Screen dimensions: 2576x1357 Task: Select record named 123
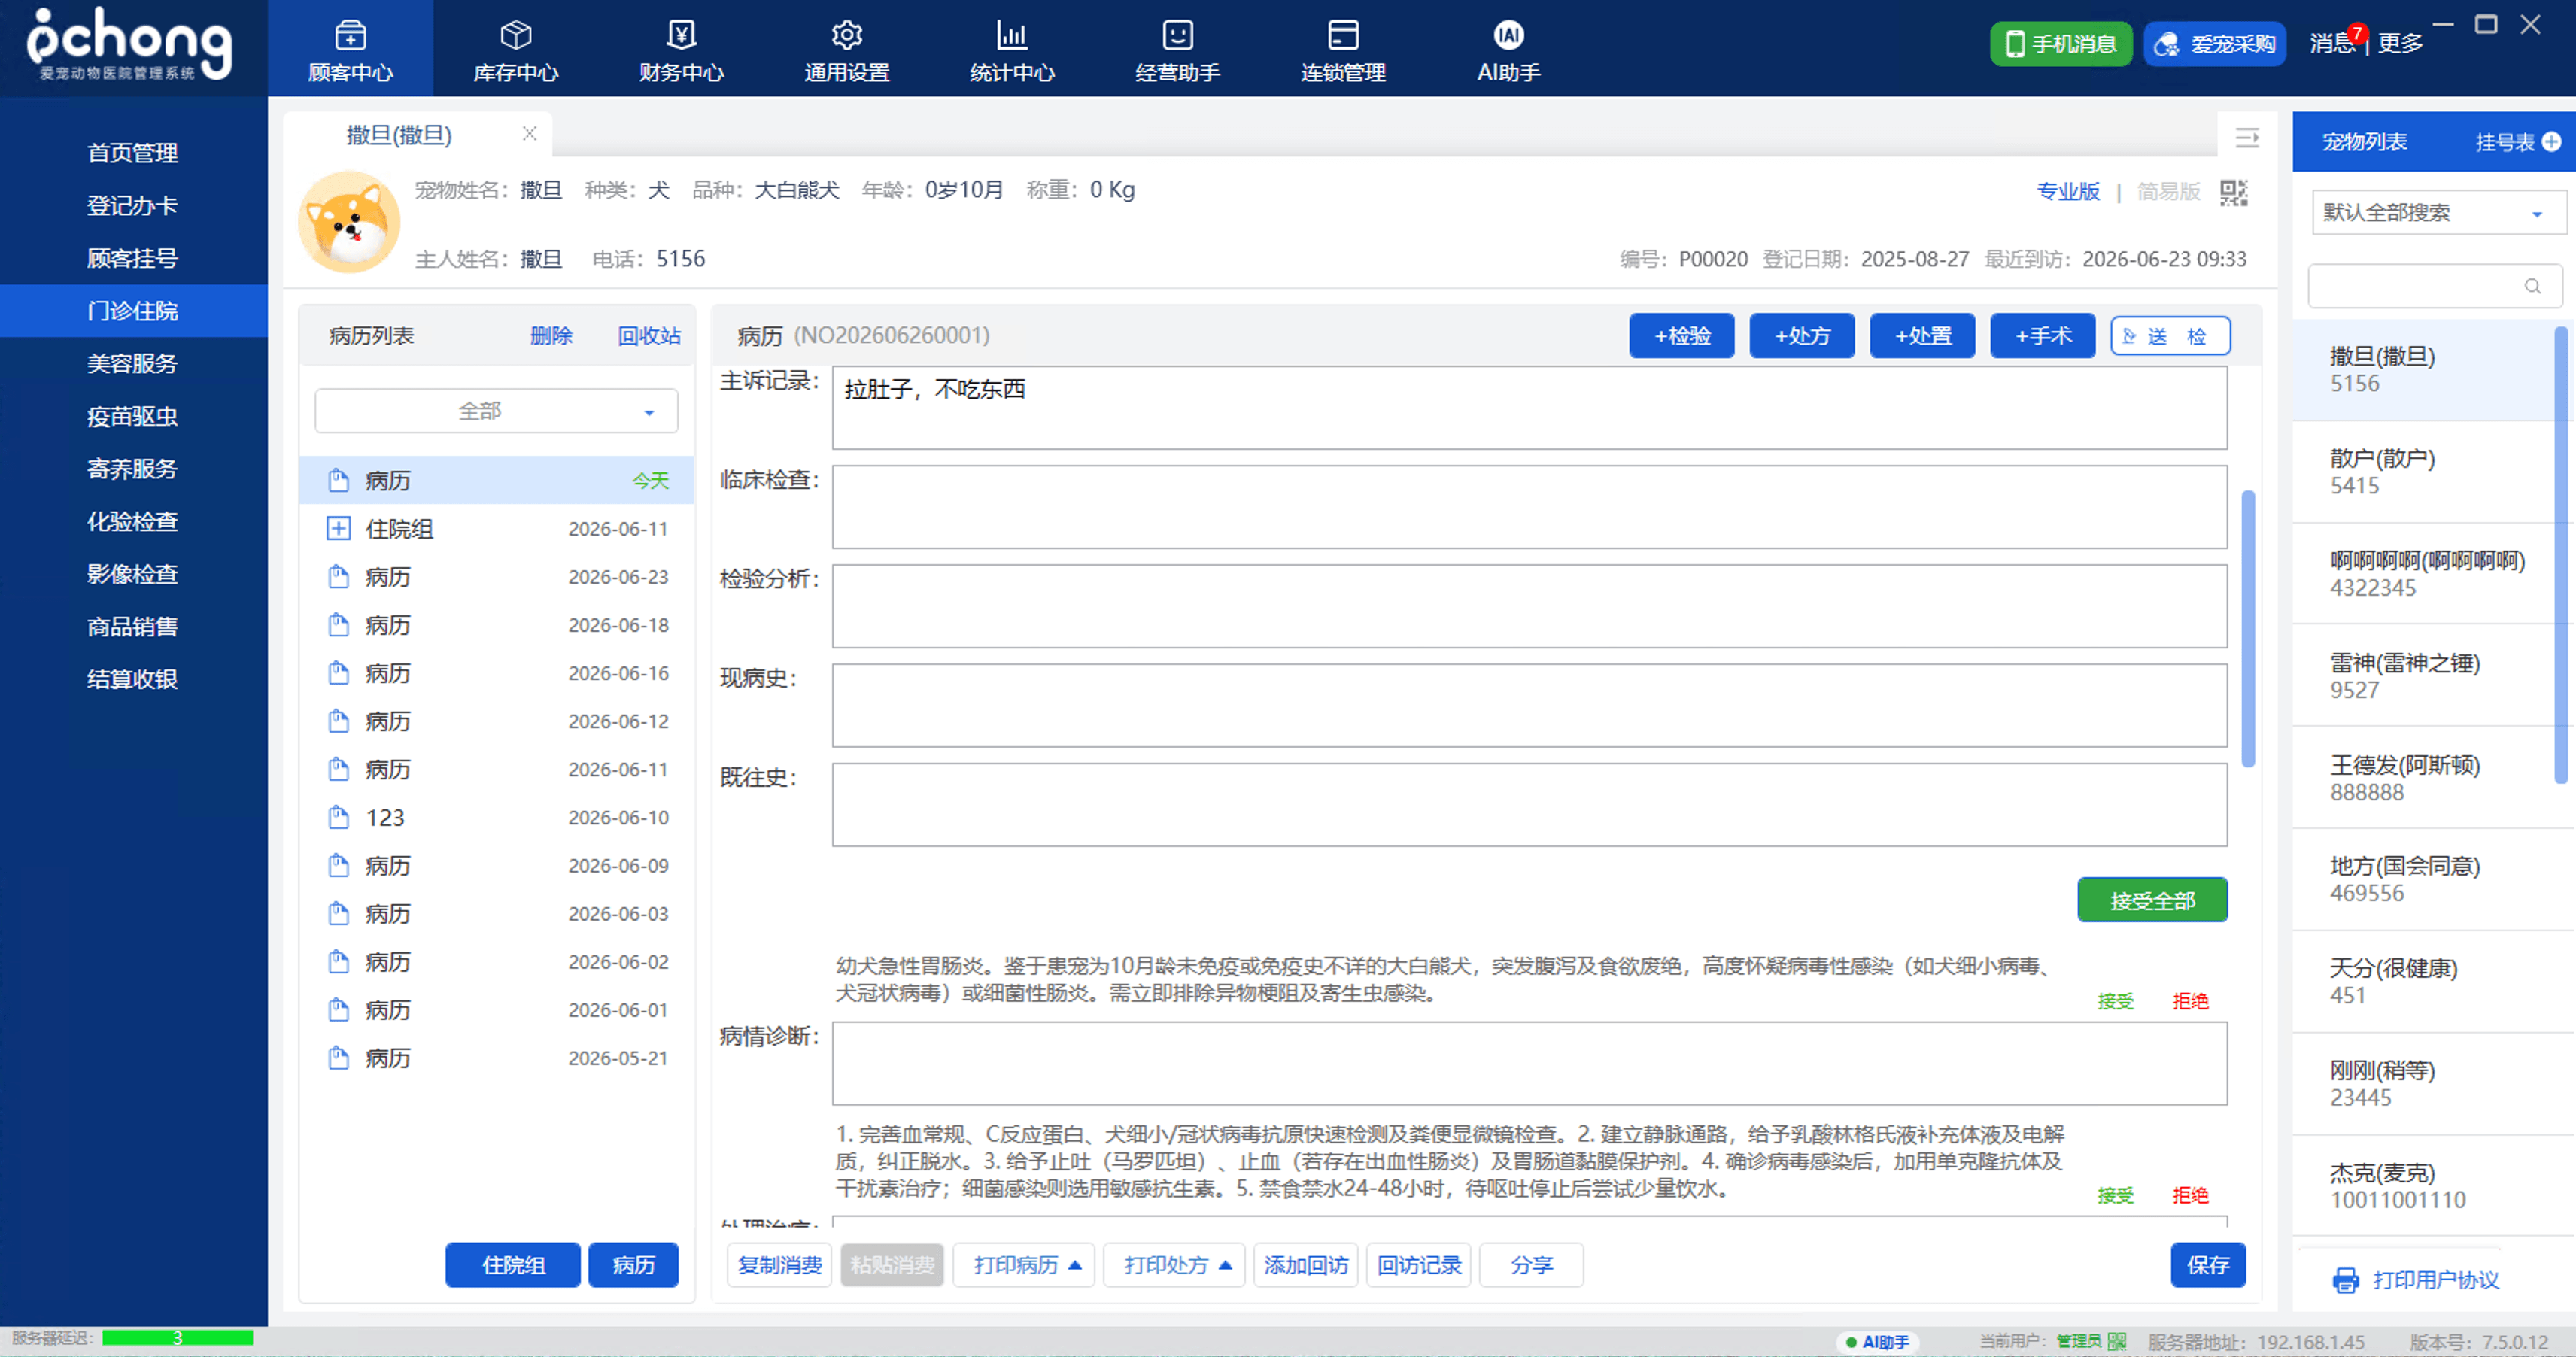point(497,818)
